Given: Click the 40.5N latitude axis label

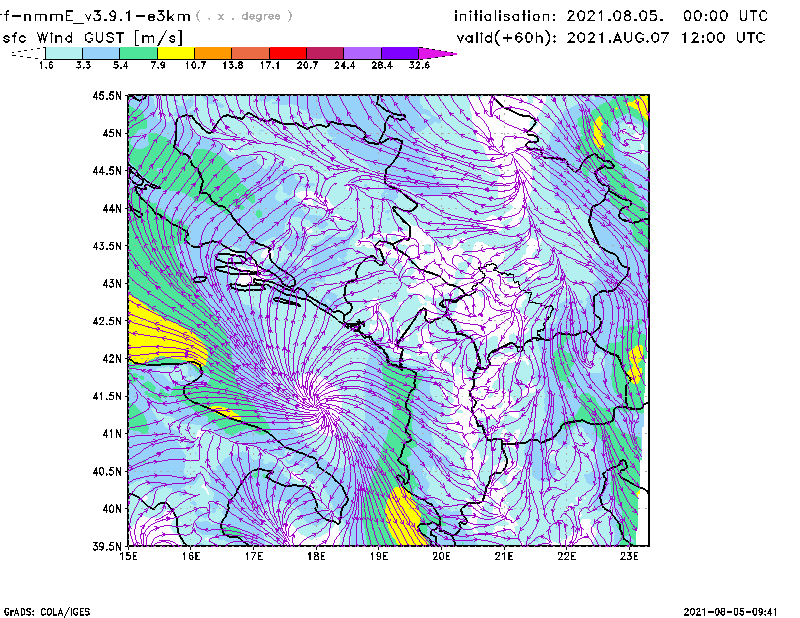Looking at the screenshot, I should coord(107,471).
